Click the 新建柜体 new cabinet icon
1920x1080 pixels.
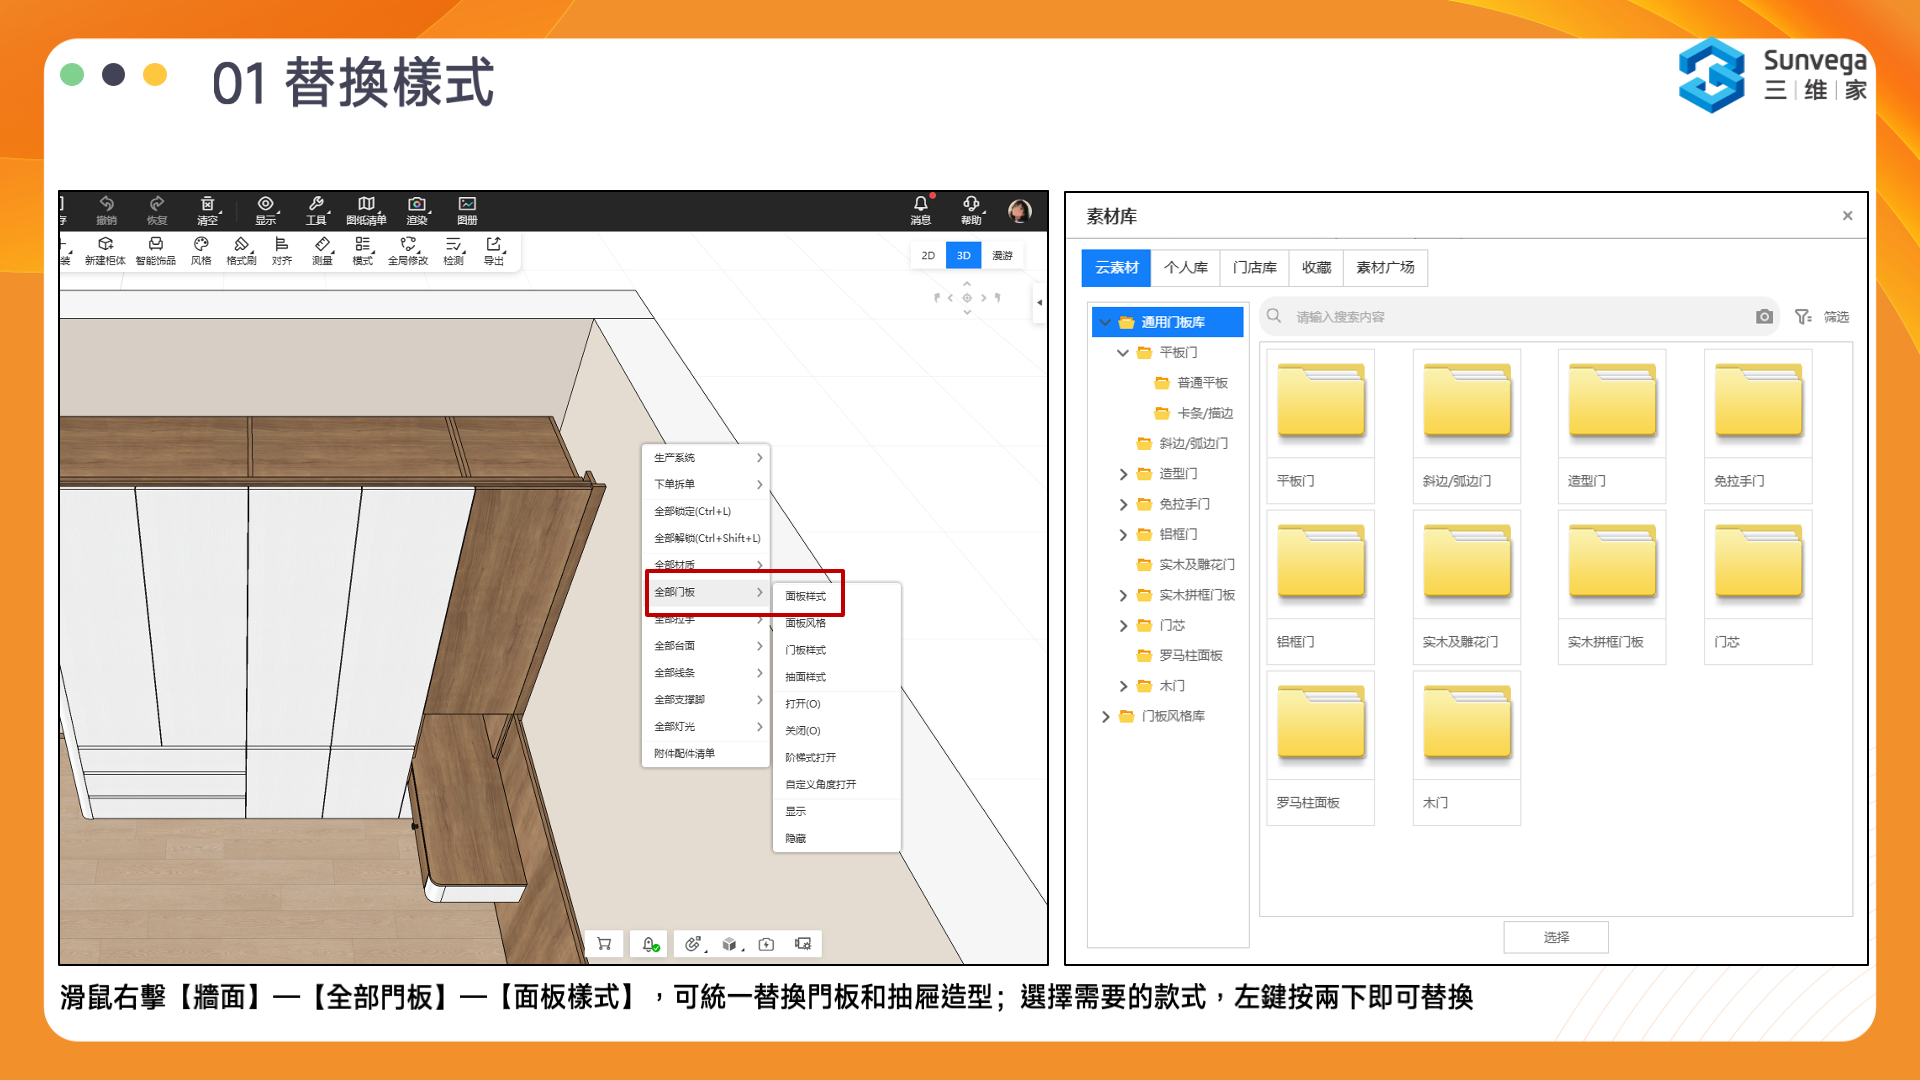pyautogui.click(x=105, y=244)
